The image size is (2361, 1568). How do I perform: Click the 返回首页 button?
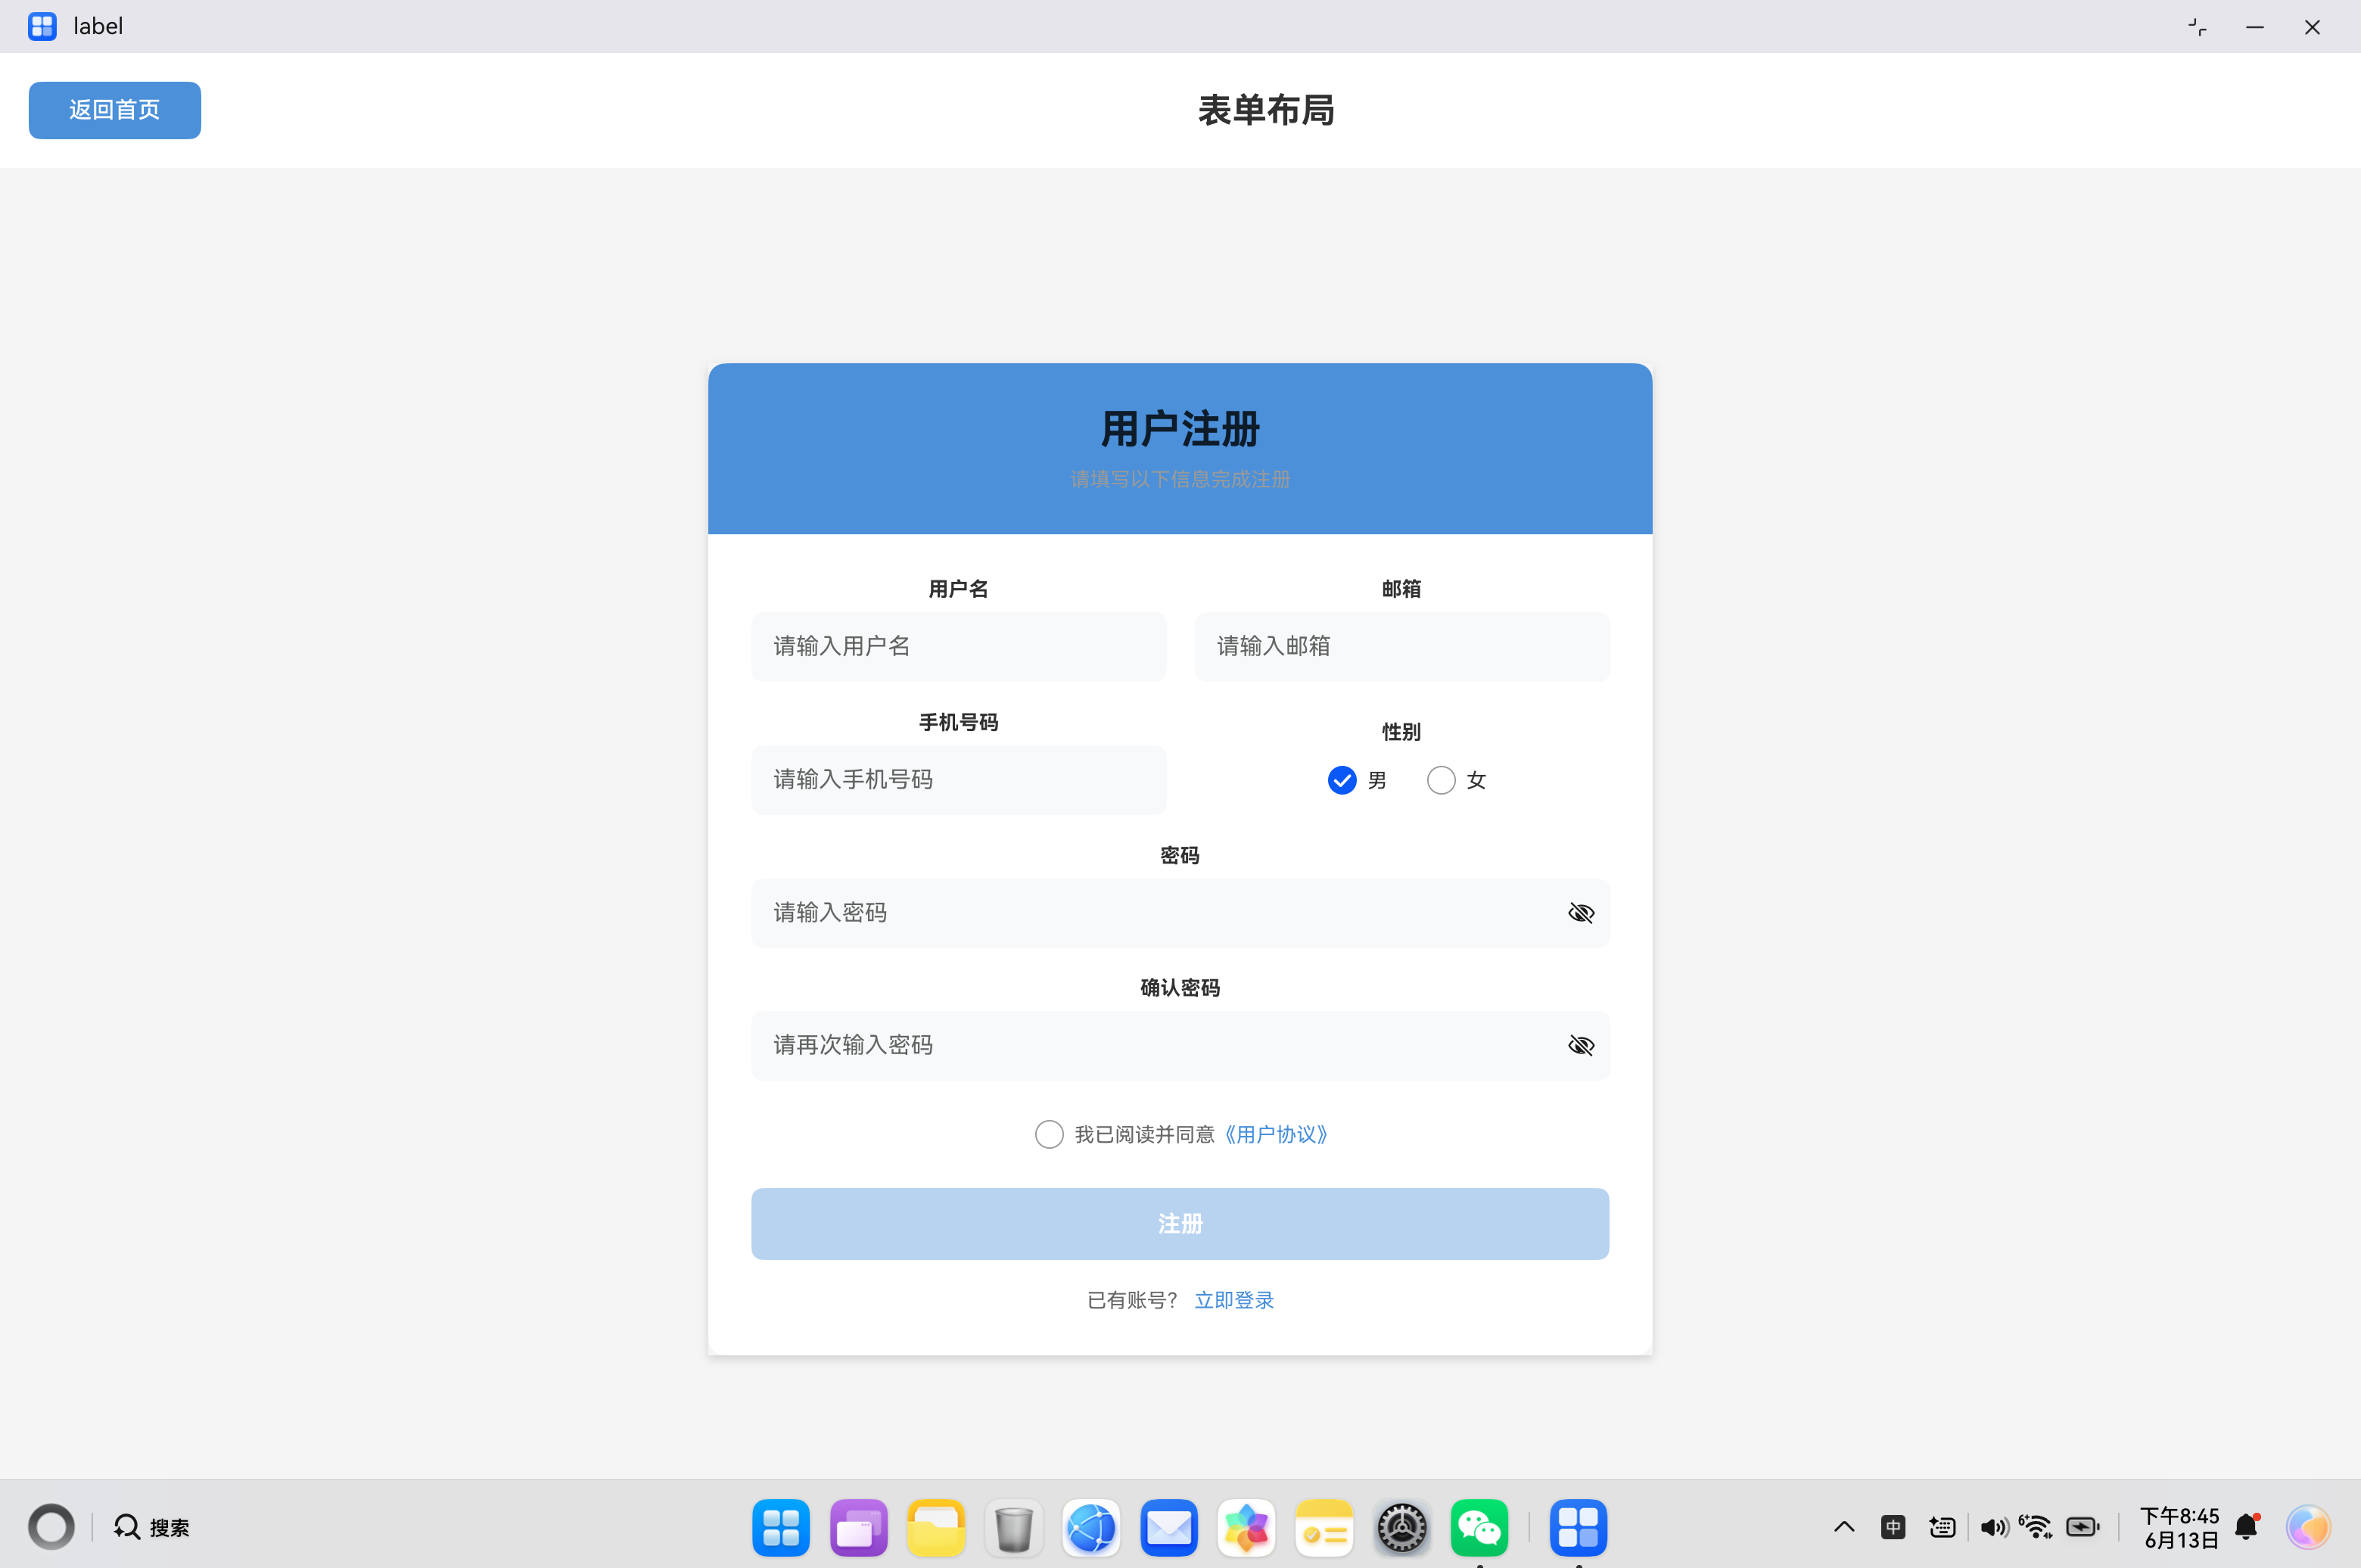point(114,110)
